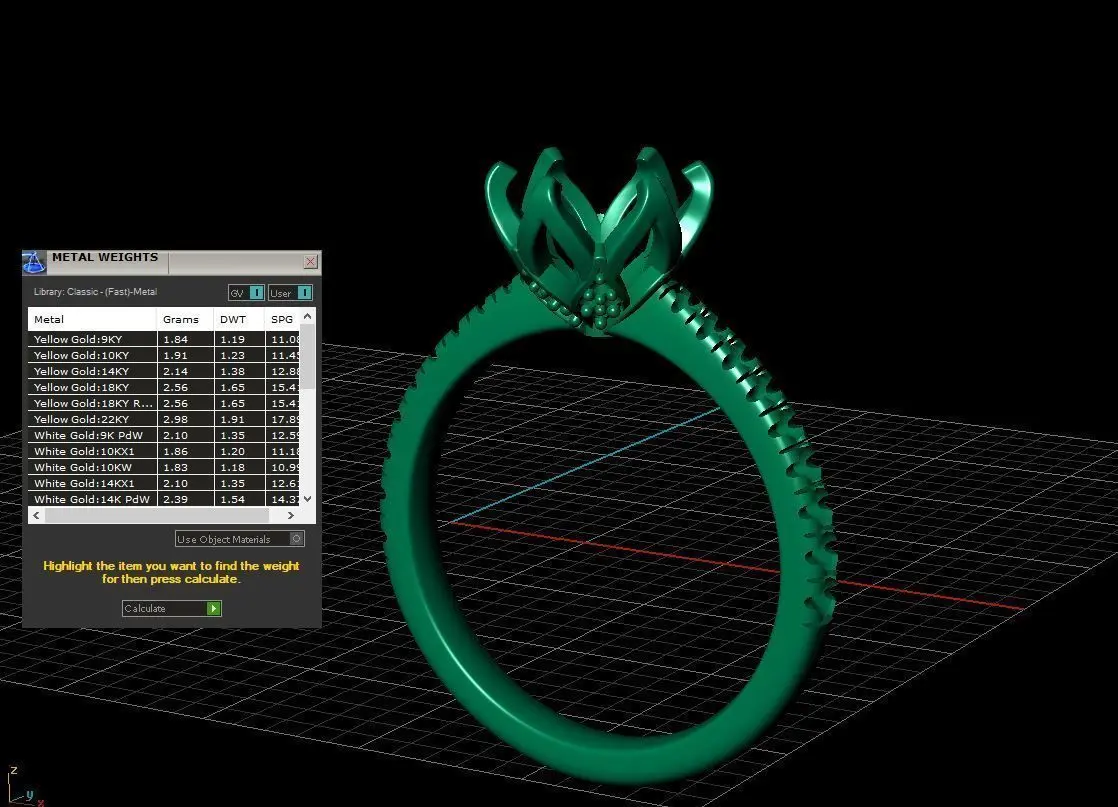Click the green Calculate play arrow
This screenshot has width=1118, height=807.
coord(213,608)
